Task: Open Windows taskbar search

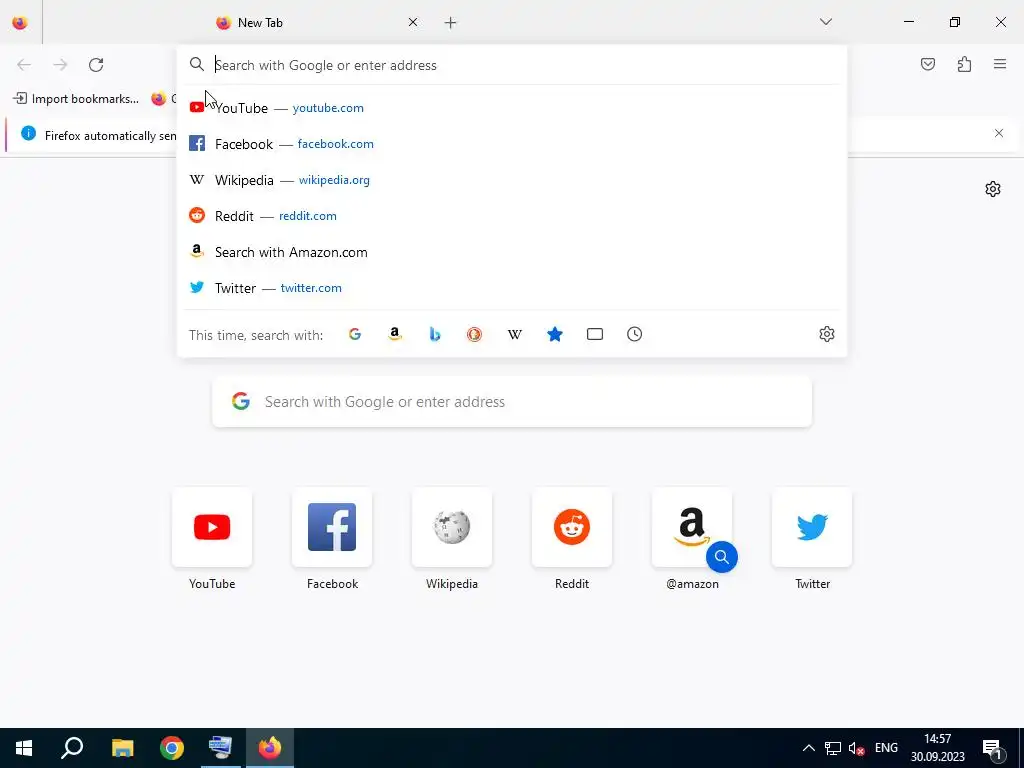Action: point(72,748)
